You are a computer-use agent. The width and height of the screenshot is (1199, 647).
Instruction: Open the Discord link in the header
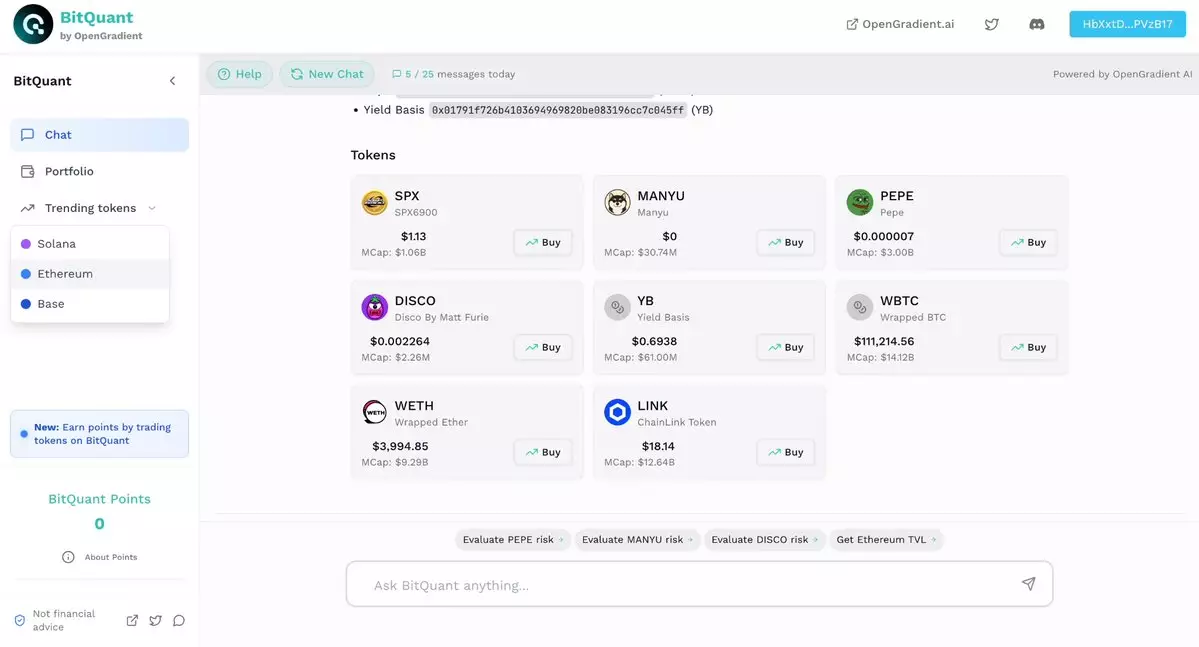1037,24
